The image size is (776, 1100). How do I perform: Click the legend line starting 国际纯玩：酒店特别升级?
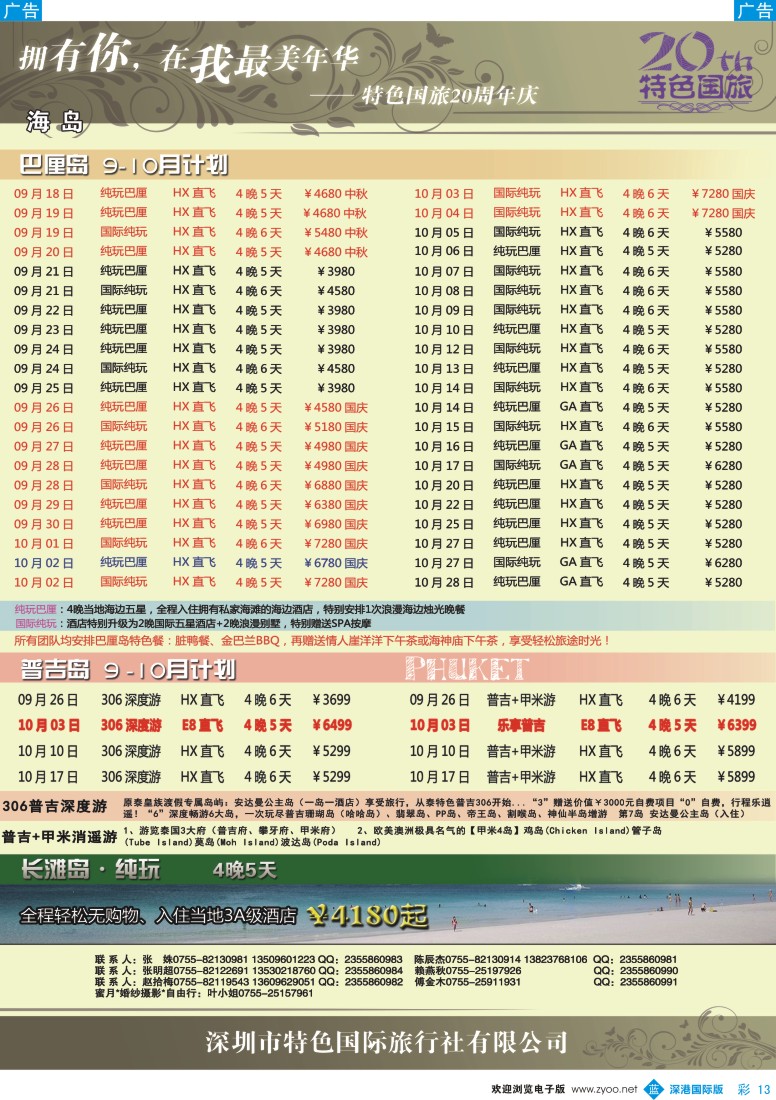coord(193,624)
